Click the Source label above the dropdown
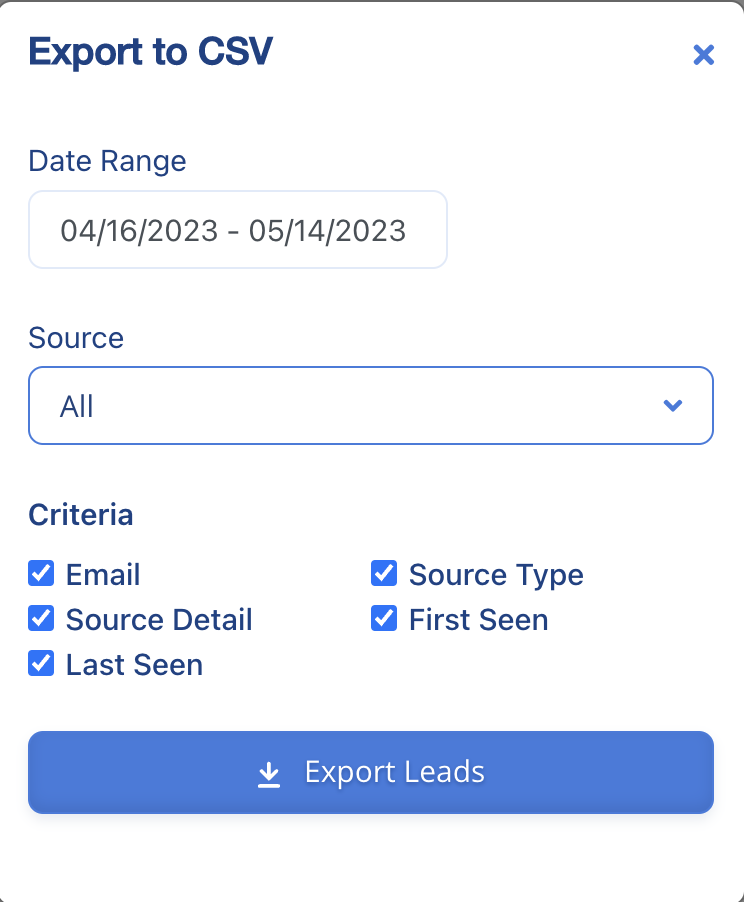The image size is (744, 902). click(76, 338)
